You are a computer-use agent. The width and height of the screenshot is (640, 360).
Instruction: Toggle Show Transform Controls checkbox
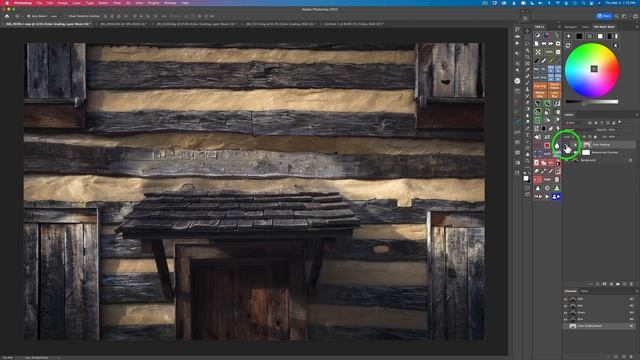tap(66, 16)
